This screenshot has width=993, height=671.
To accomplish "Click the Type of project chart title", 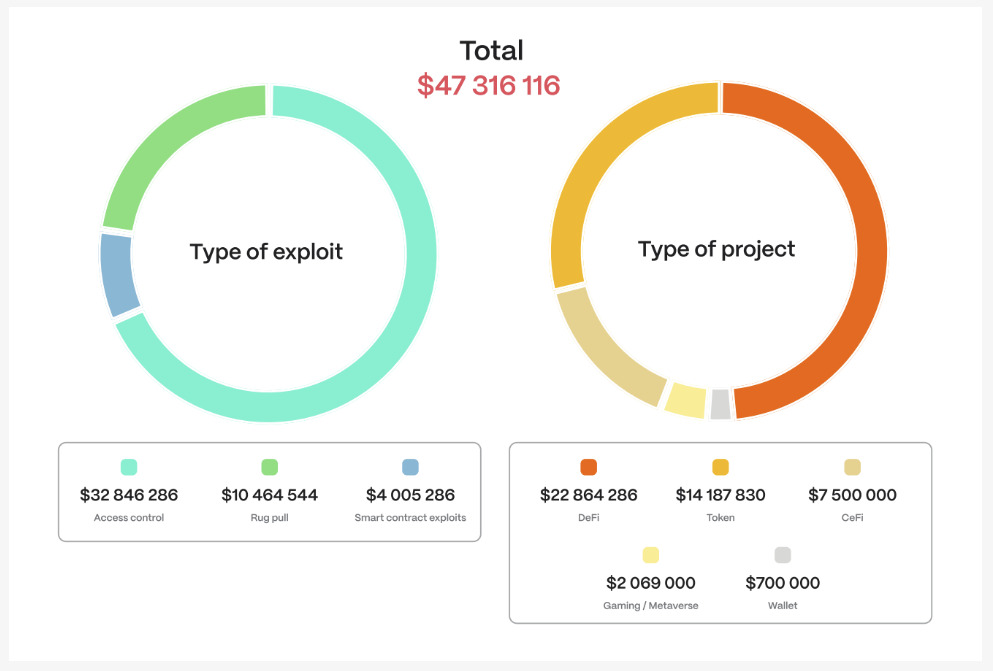I will click(x=718, y=248).
